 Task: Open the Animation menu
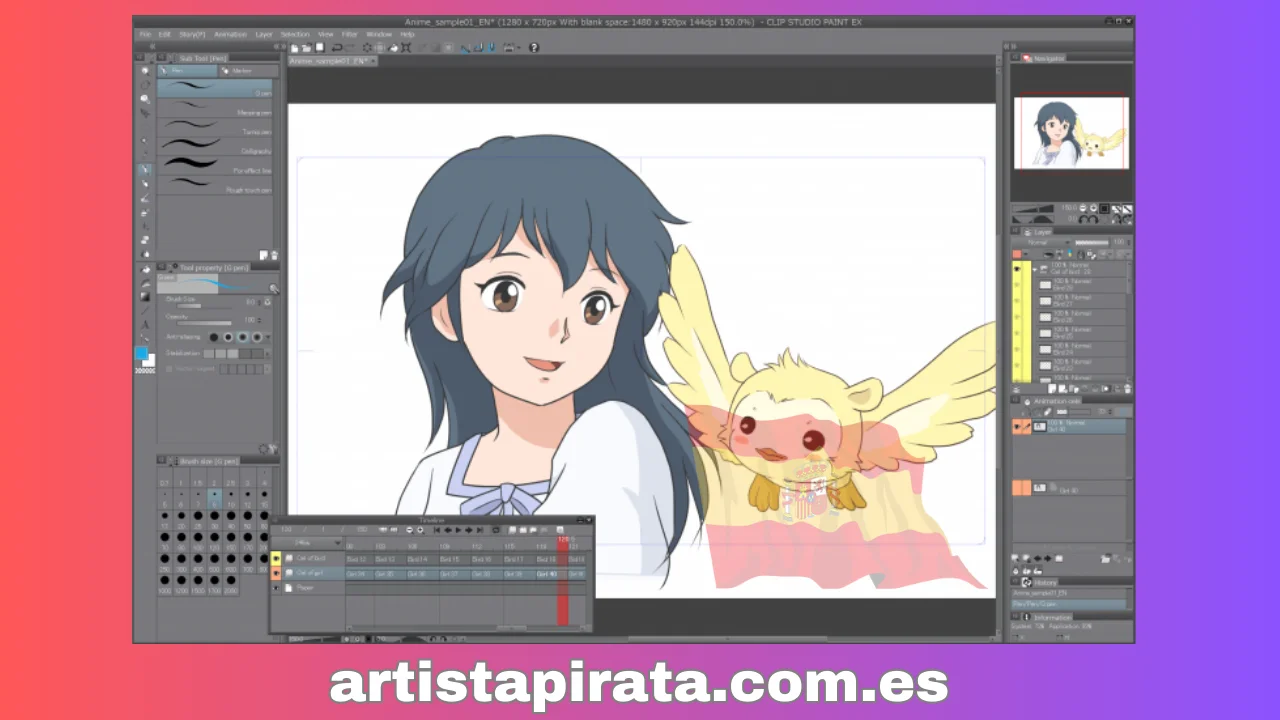click(229, 33)
